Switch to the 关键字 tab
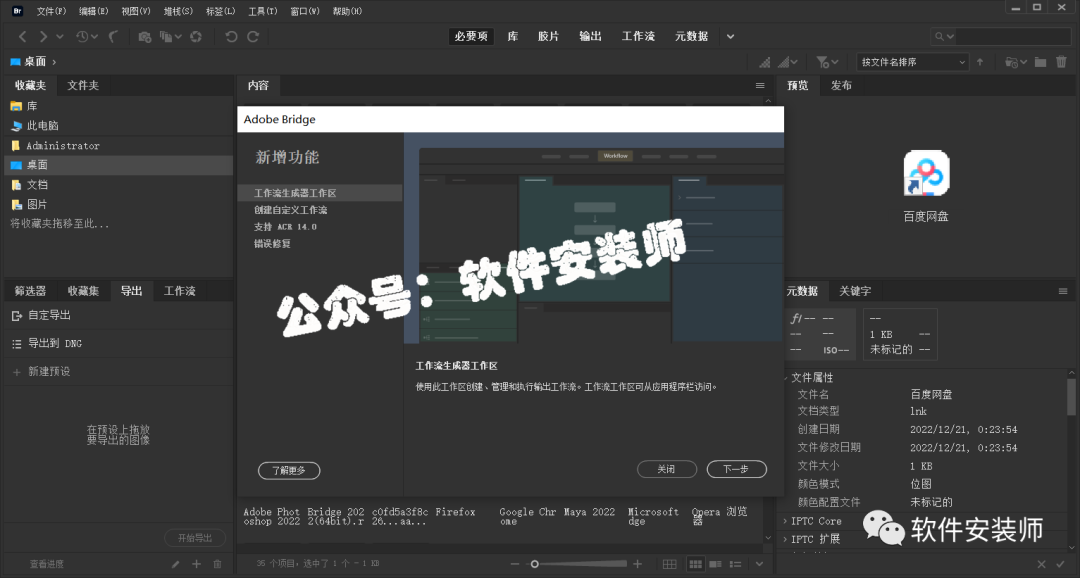1080x578 pixels. [855, 291]
